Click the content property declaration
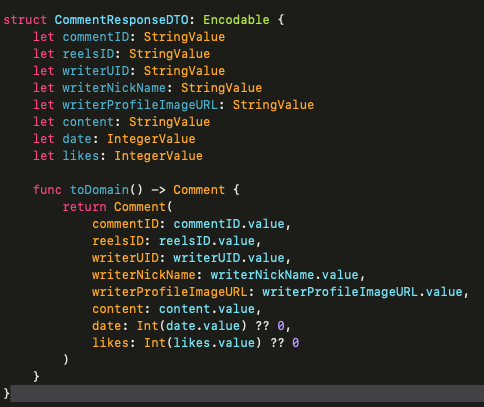Viewport: 484px width, 407px height. coord(88,122)
